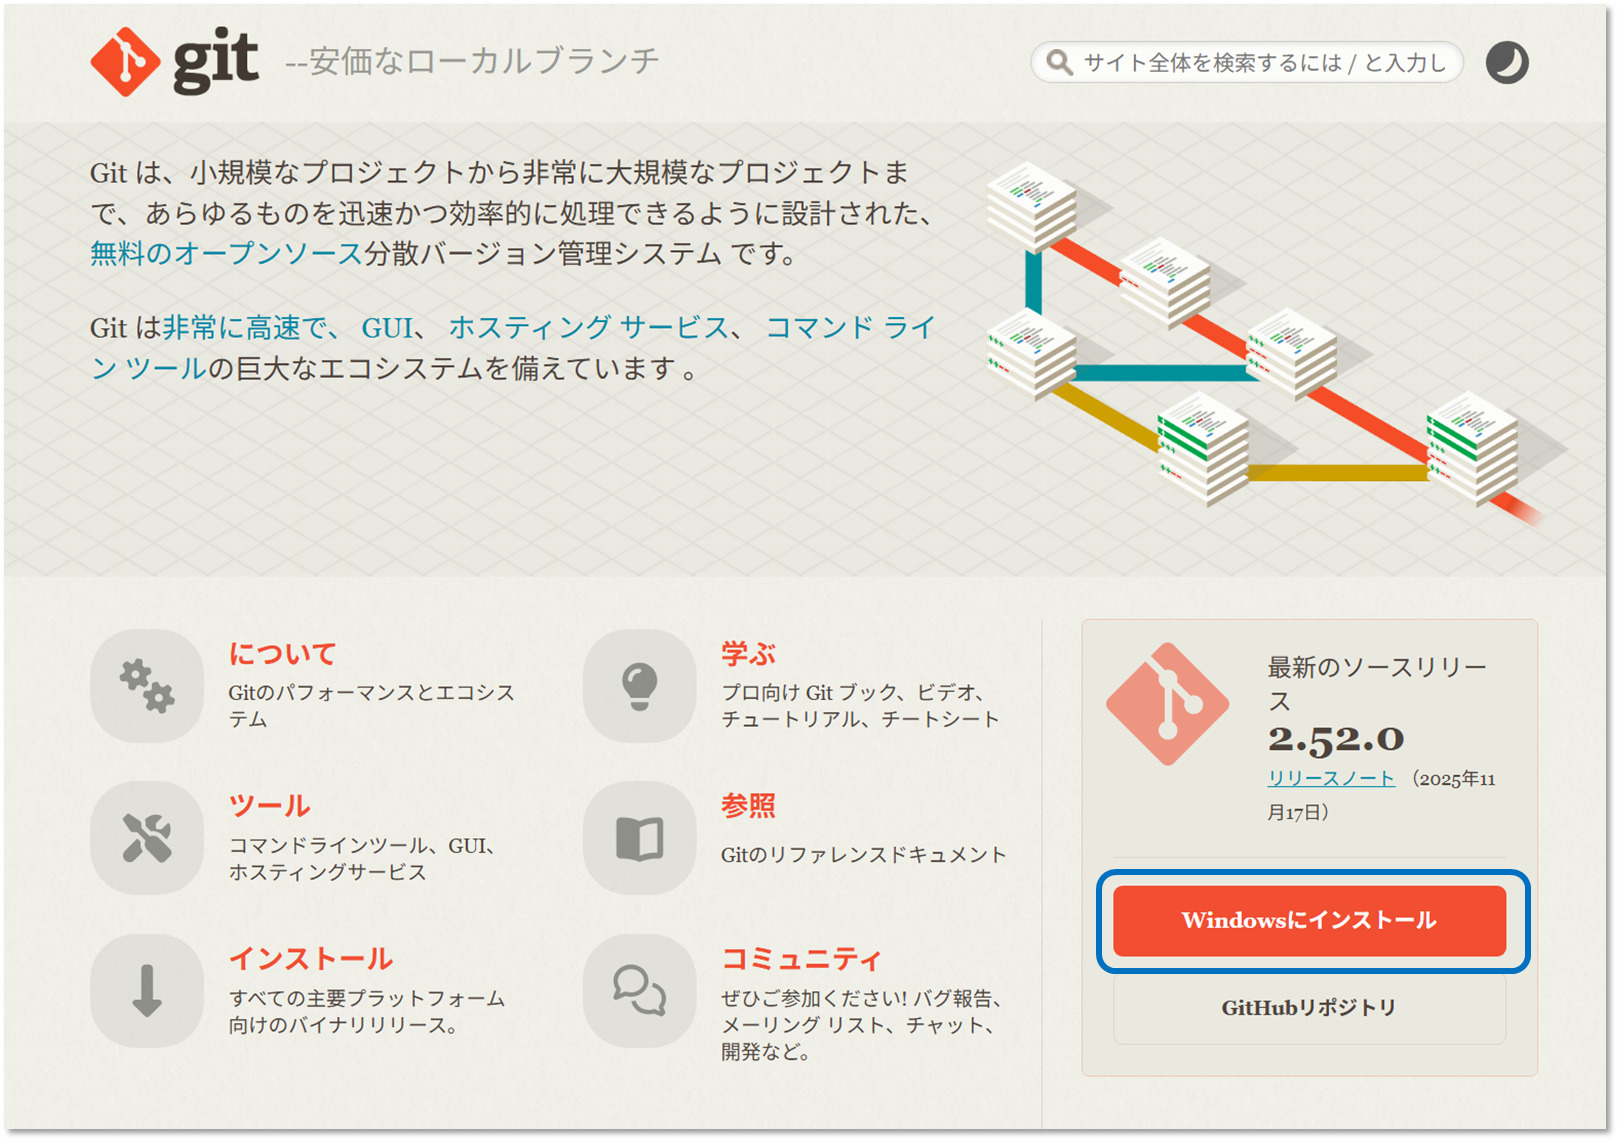Toggle dark mode with the moon icon
The height and width of the screenshot is (1142, 1619).
1505,62
